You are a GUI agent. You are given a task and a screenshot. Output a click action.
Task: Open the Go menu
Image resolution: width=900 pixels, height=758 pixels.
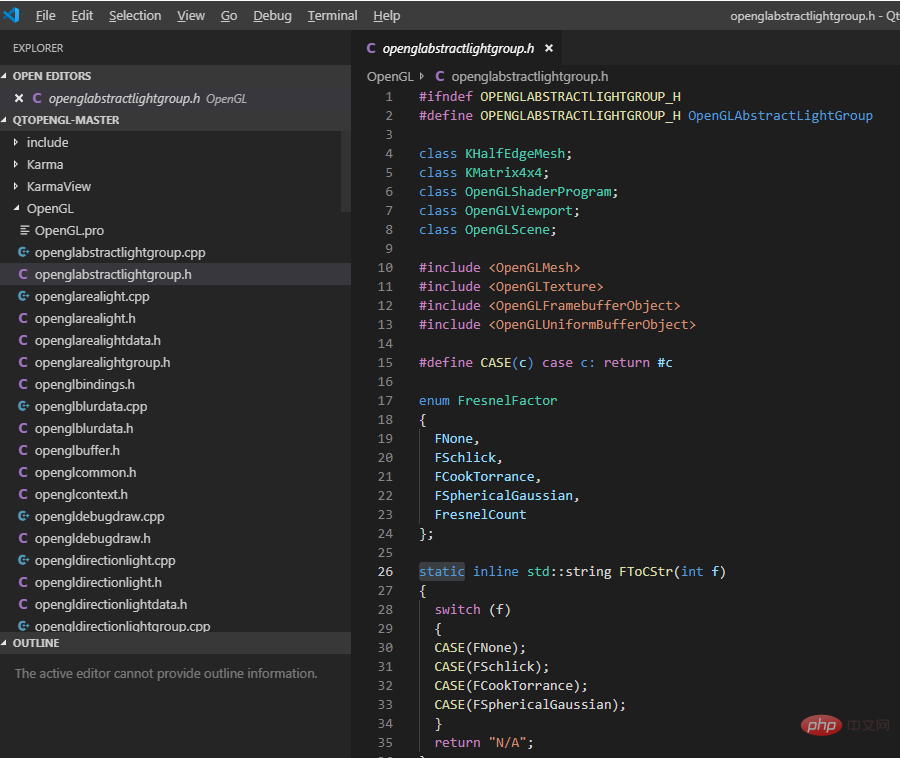point(229,15)
